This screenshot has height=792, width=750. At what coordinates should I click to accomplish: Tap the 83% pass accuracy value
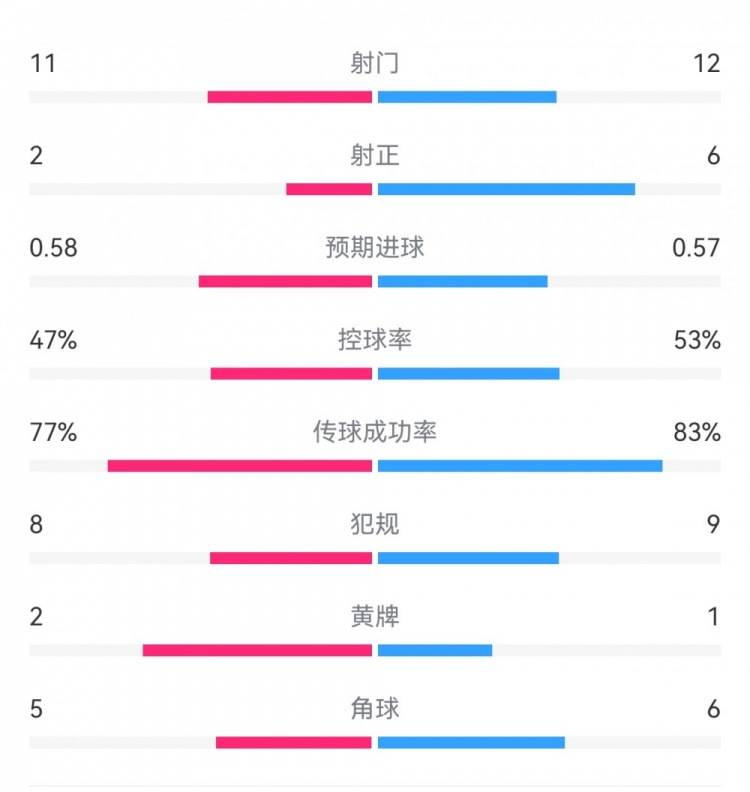coord(697,432)
